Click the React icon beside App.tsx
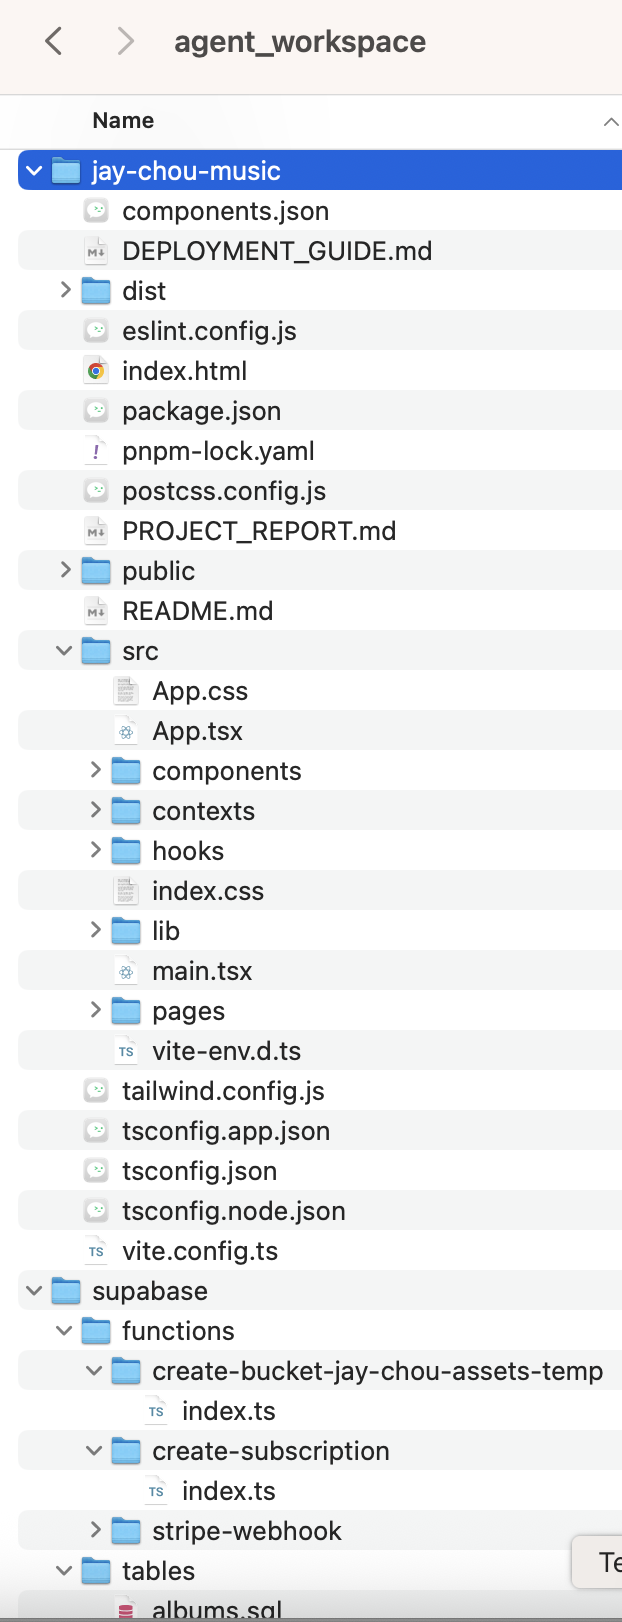The width and height of the screenshot is (622, 1622). pos(126,731)
